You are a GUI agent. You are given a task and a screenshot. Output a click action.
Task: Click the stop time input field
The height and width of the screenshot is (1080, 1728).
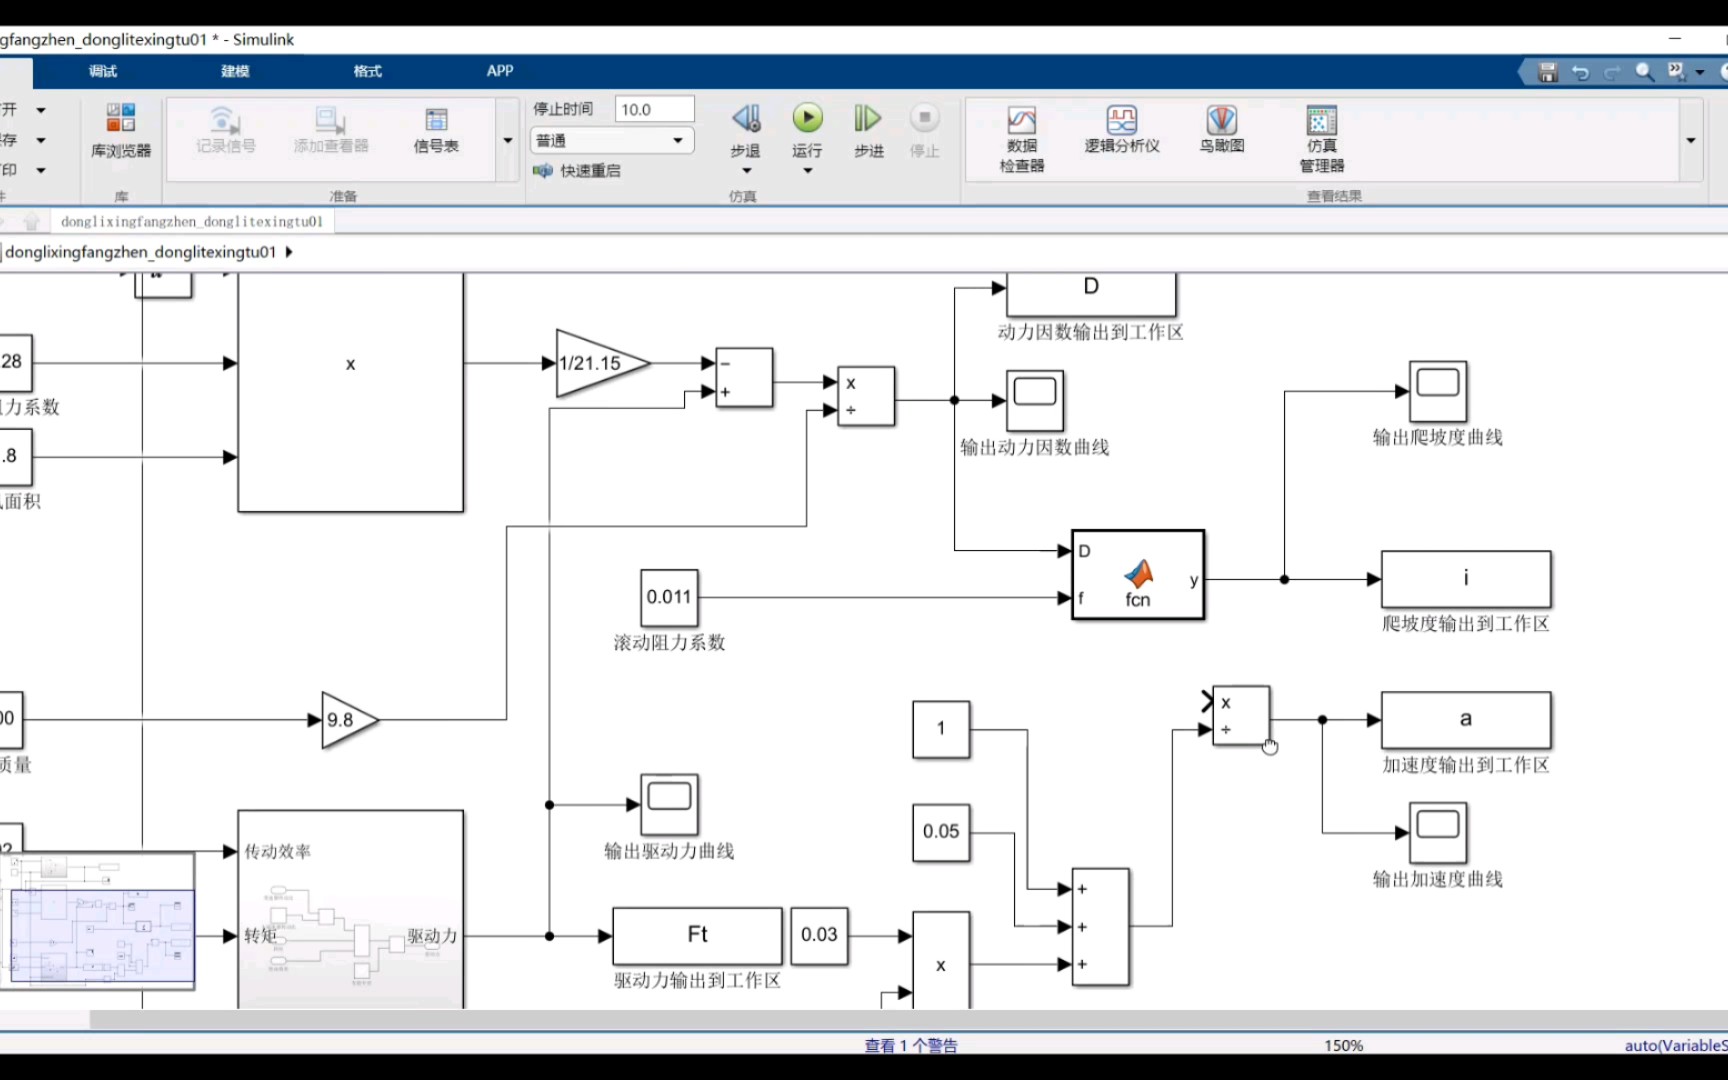[655, 109]
